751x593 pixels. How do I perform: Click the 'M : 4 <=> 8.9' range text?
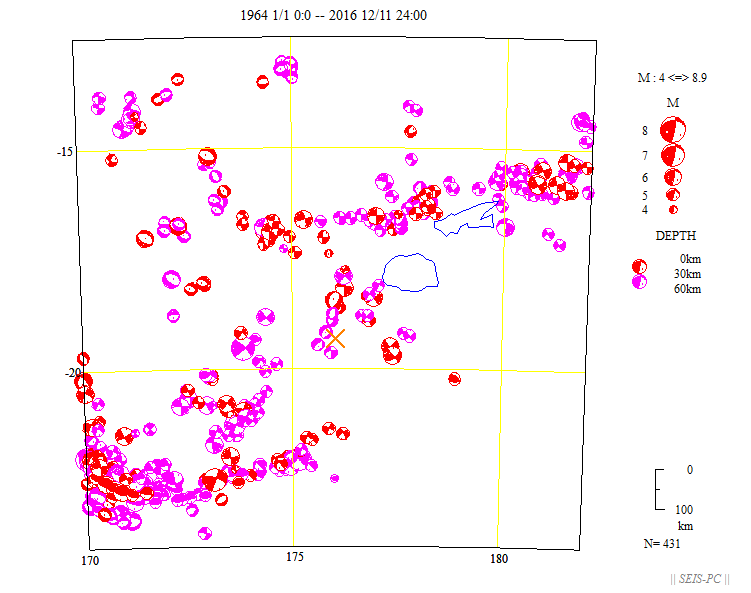[x=672, y=78]
